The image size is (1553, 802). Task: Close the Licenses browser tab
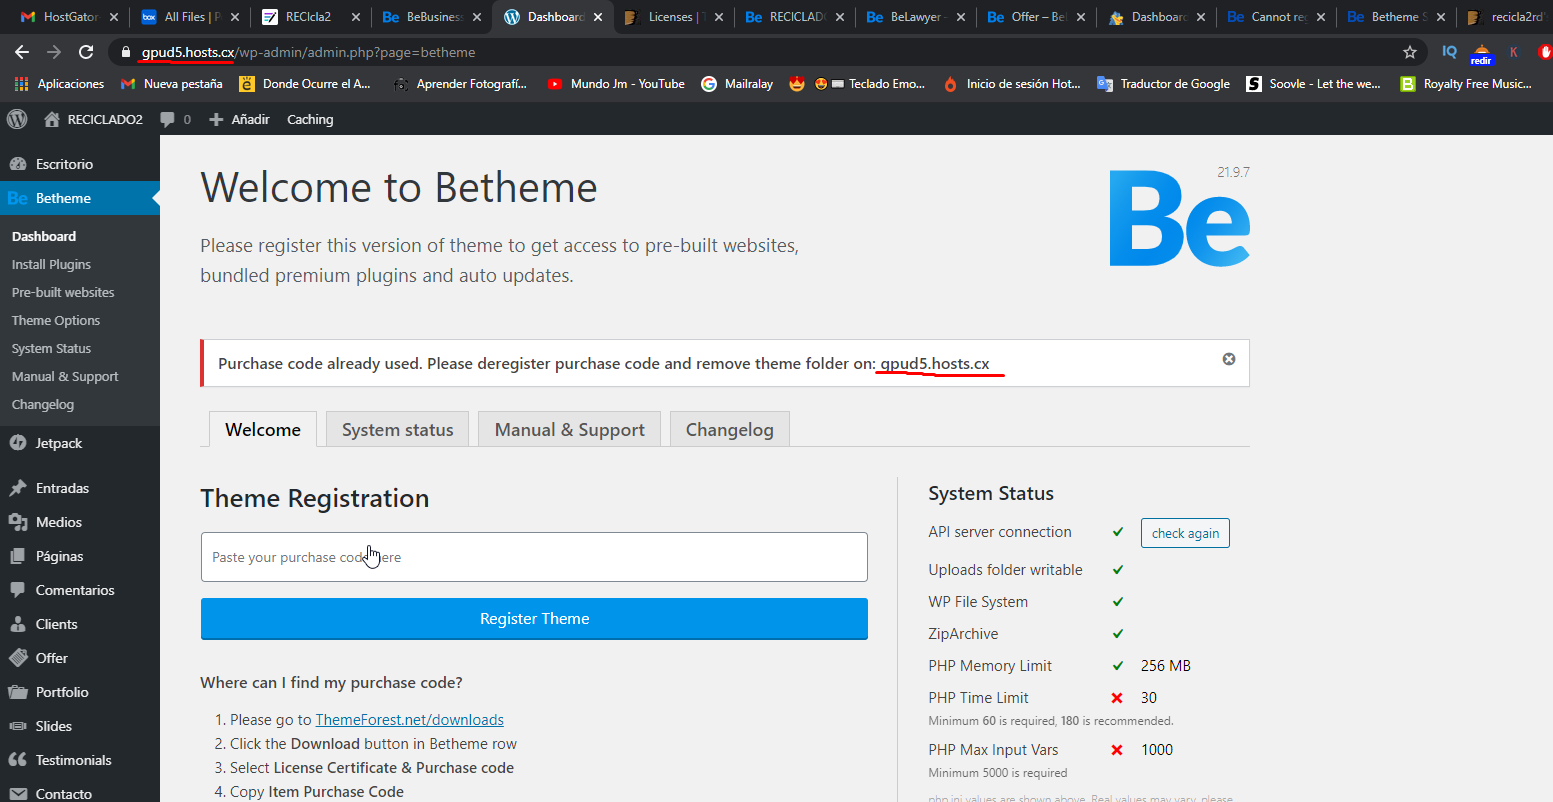pos(717,17)
